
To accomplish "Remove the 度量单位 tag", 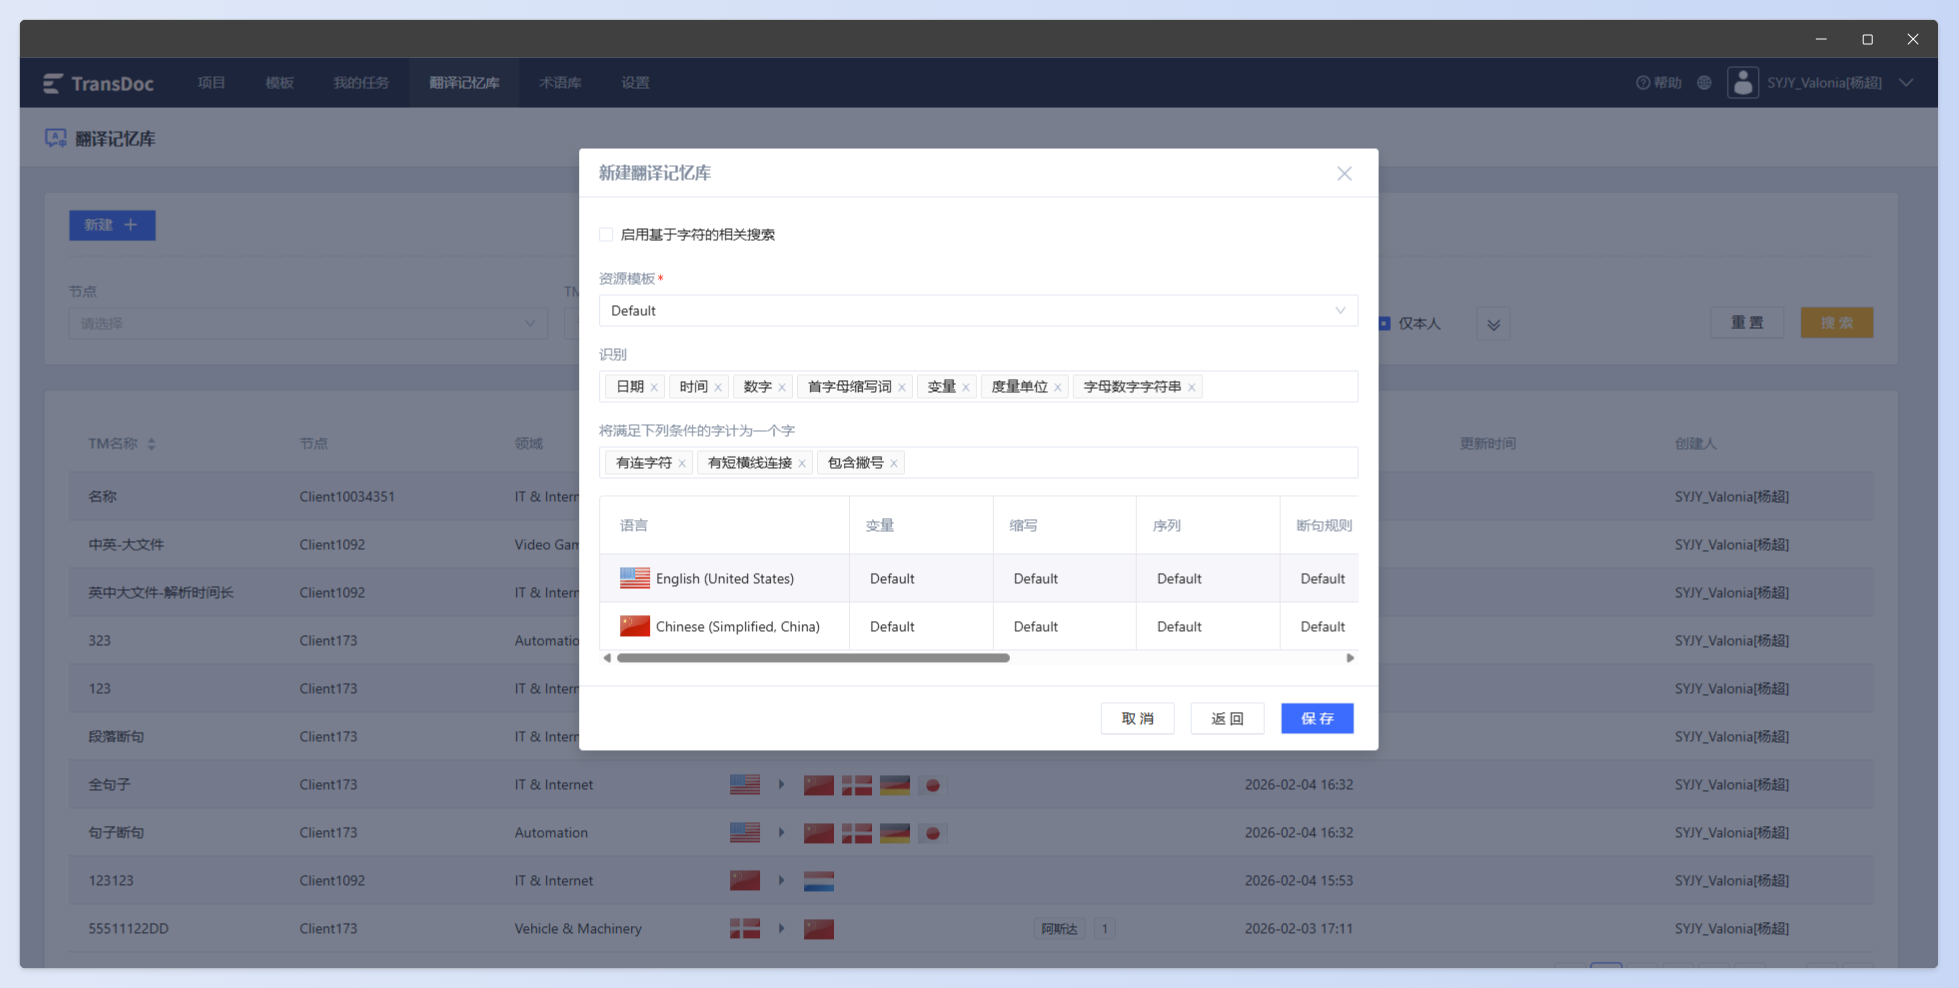I will tap(1058, 387).
